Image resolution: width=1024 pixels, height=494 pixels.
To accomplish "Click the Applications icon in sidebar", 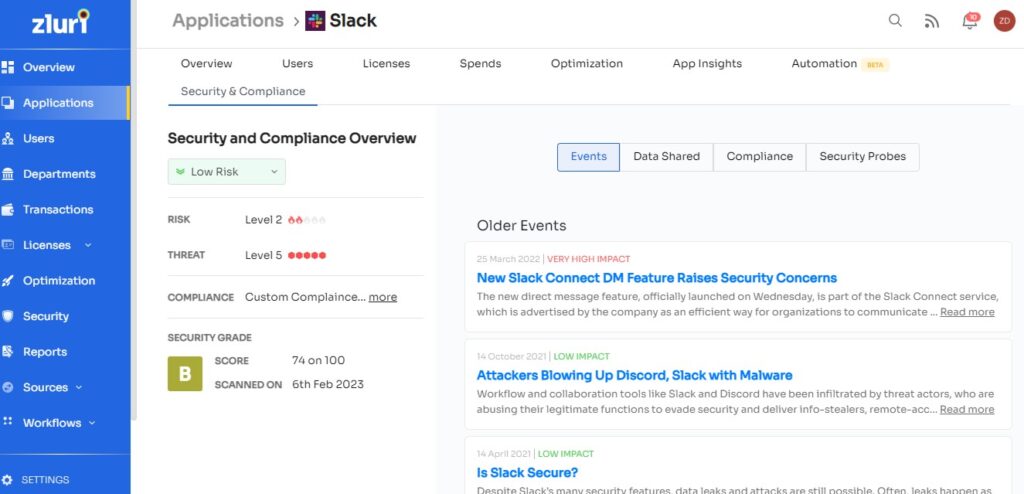I will coord(8,103).
